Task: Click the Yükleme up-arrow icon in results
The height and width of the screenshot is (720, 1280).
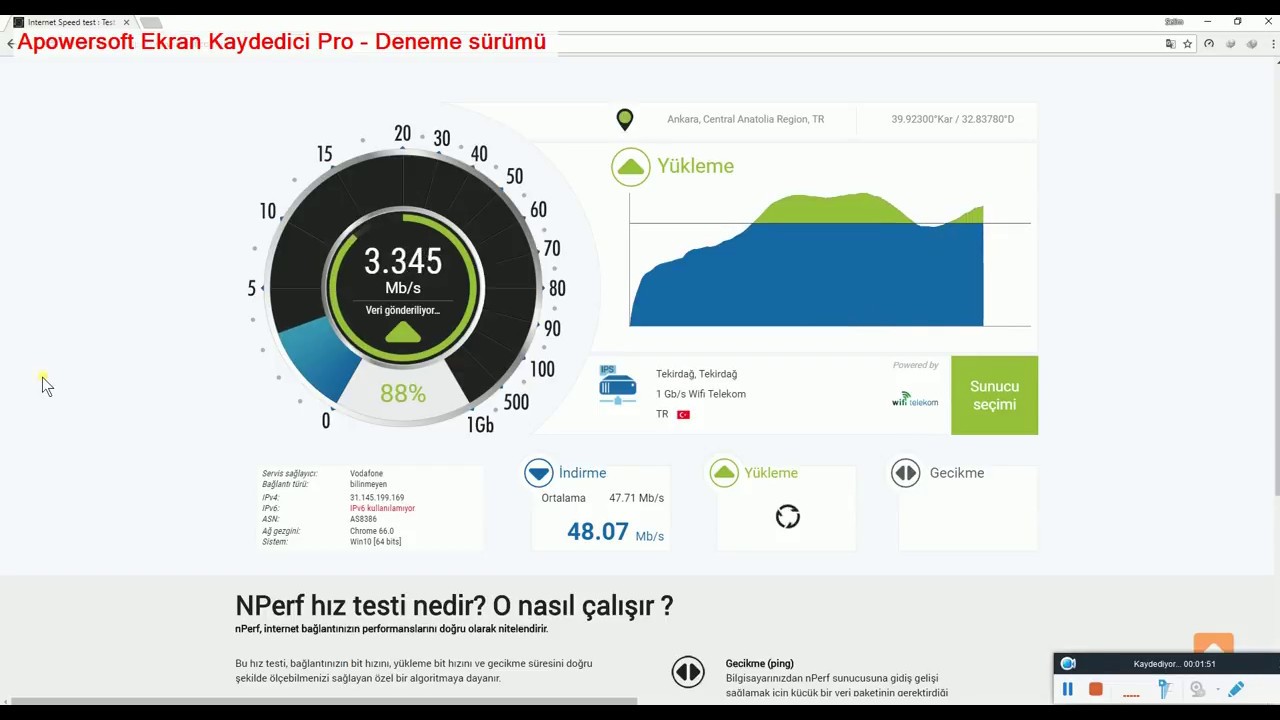Action: point(724,473)
